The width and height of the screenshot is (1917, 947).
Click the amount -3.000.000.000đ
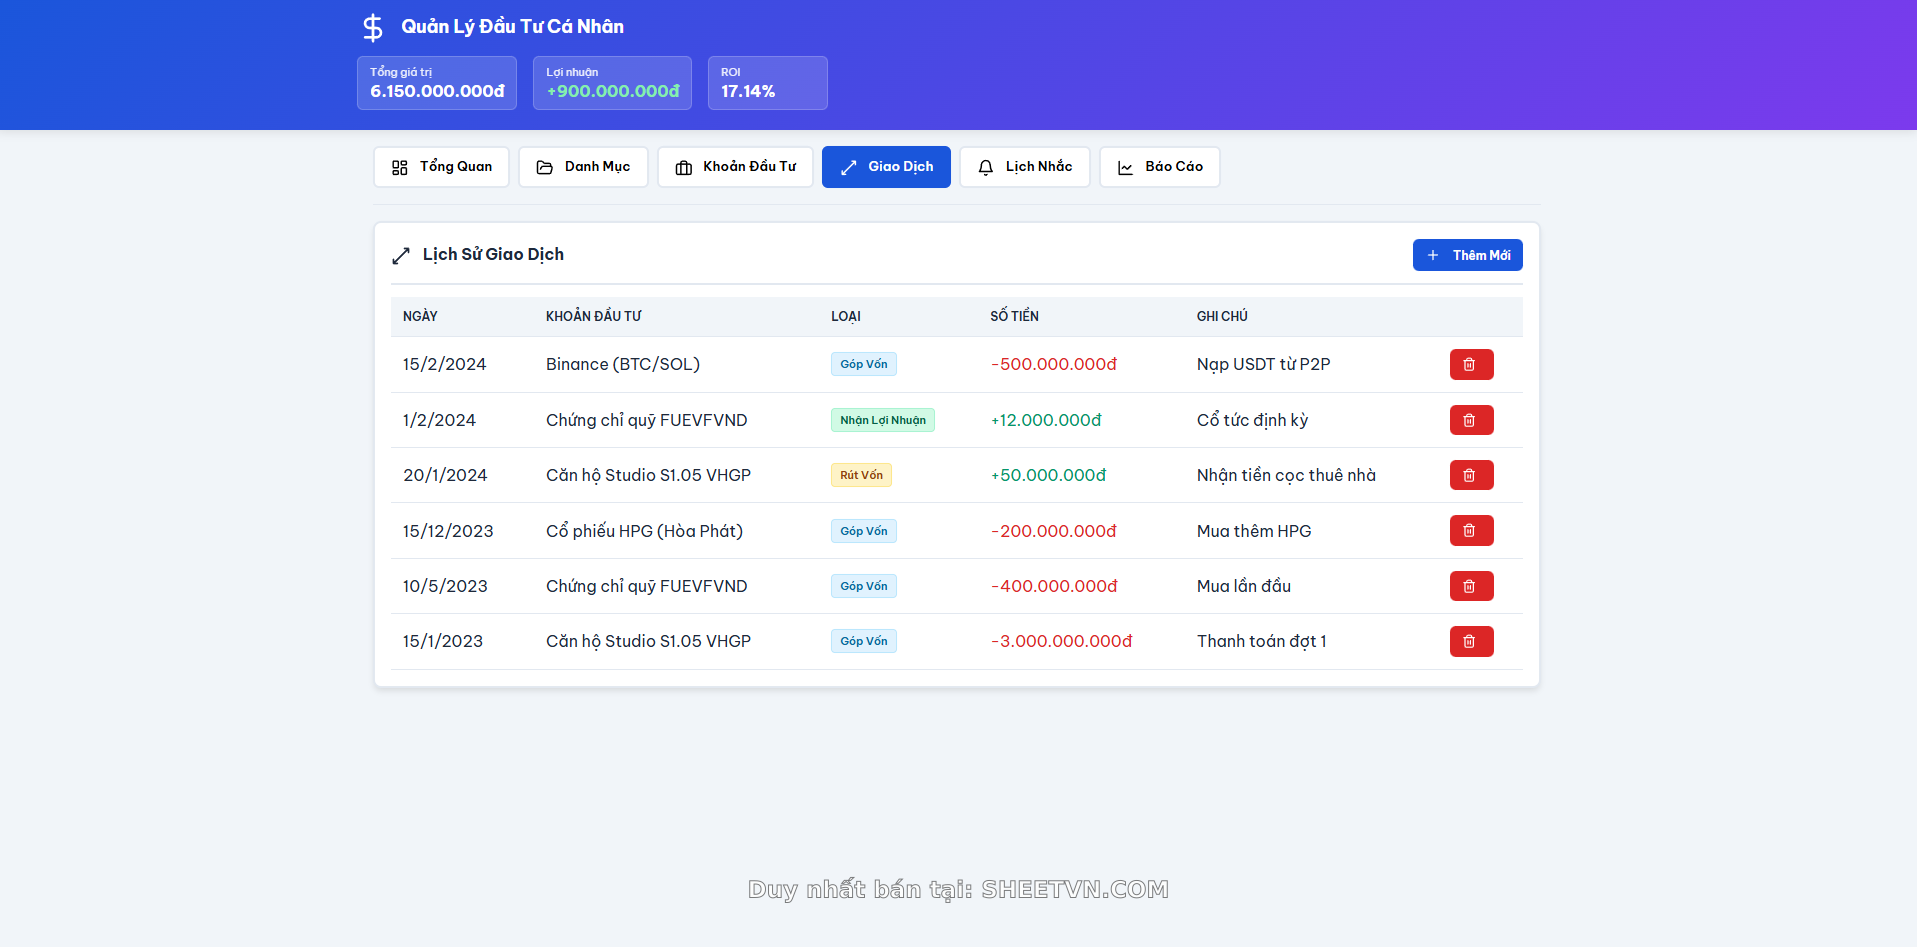(x=1061, y=641)
